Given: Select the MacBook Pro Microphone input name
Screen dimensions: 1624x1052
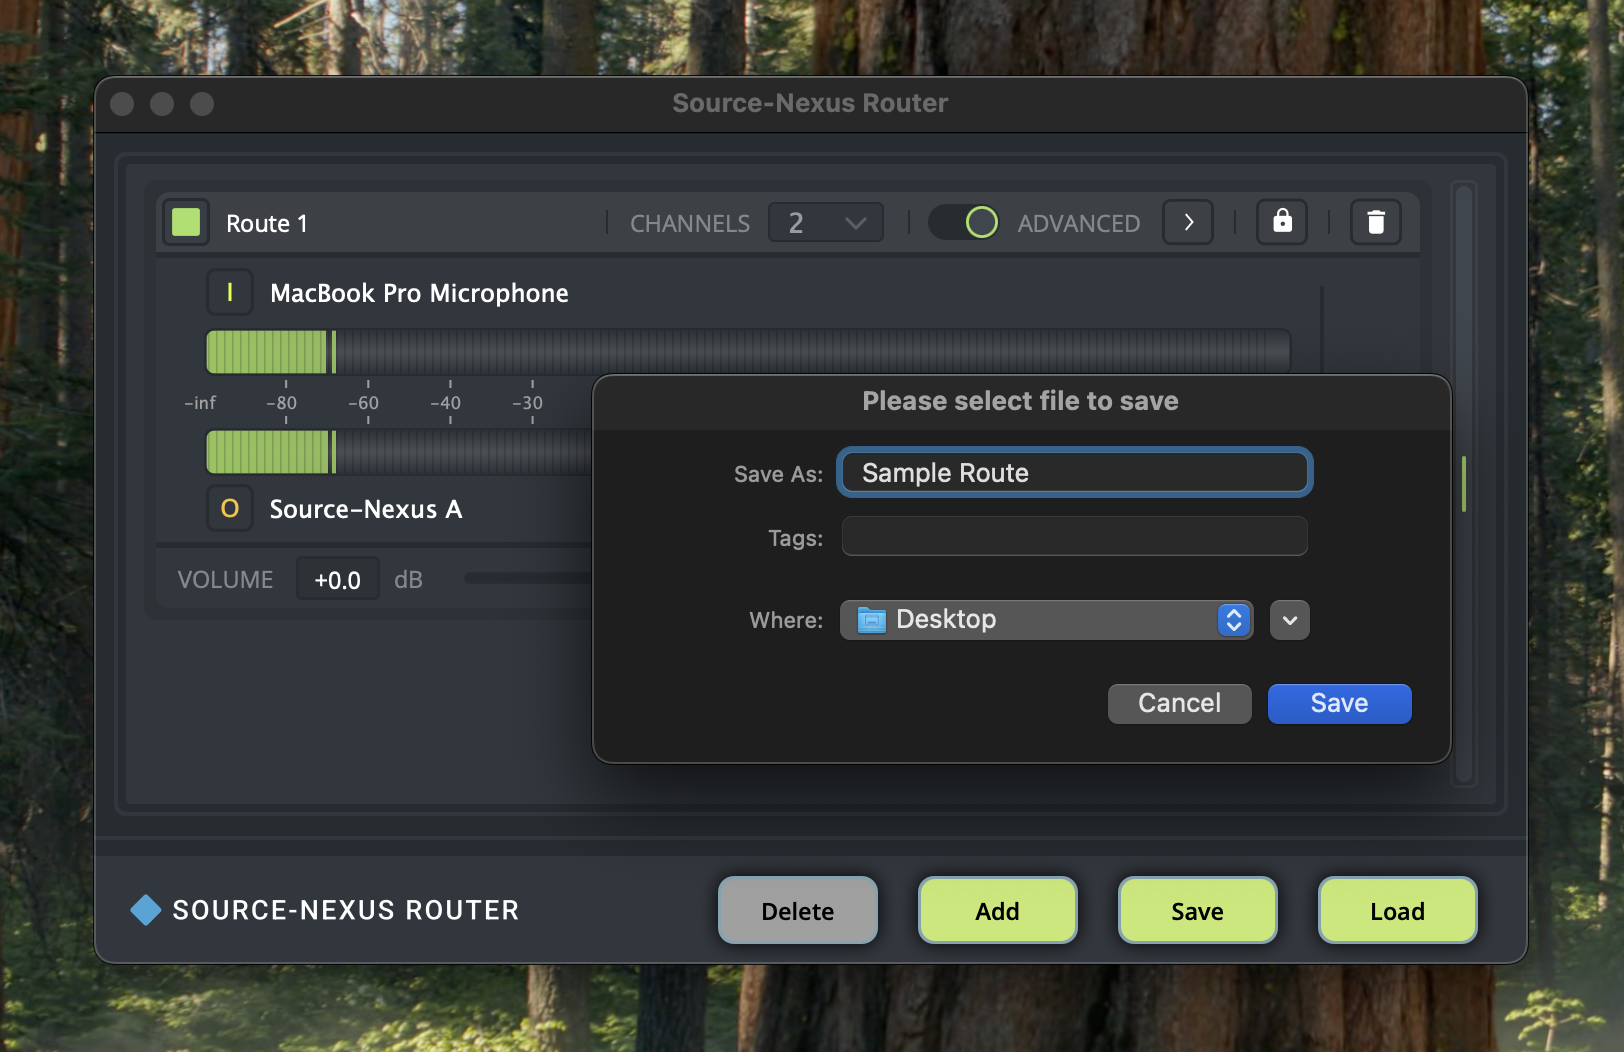Looking at the screenshot, I should click(419, 293).
